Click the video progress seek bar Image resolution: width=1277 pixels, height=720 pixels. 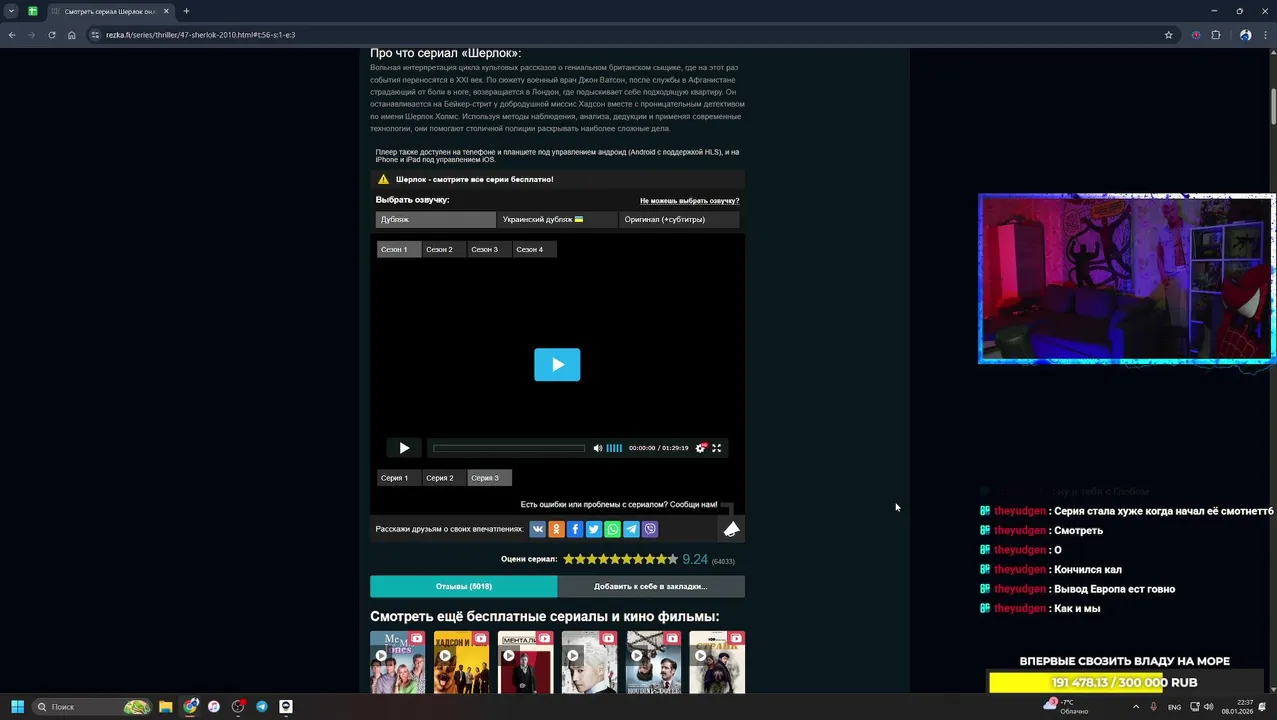click(x=509, y=448)
